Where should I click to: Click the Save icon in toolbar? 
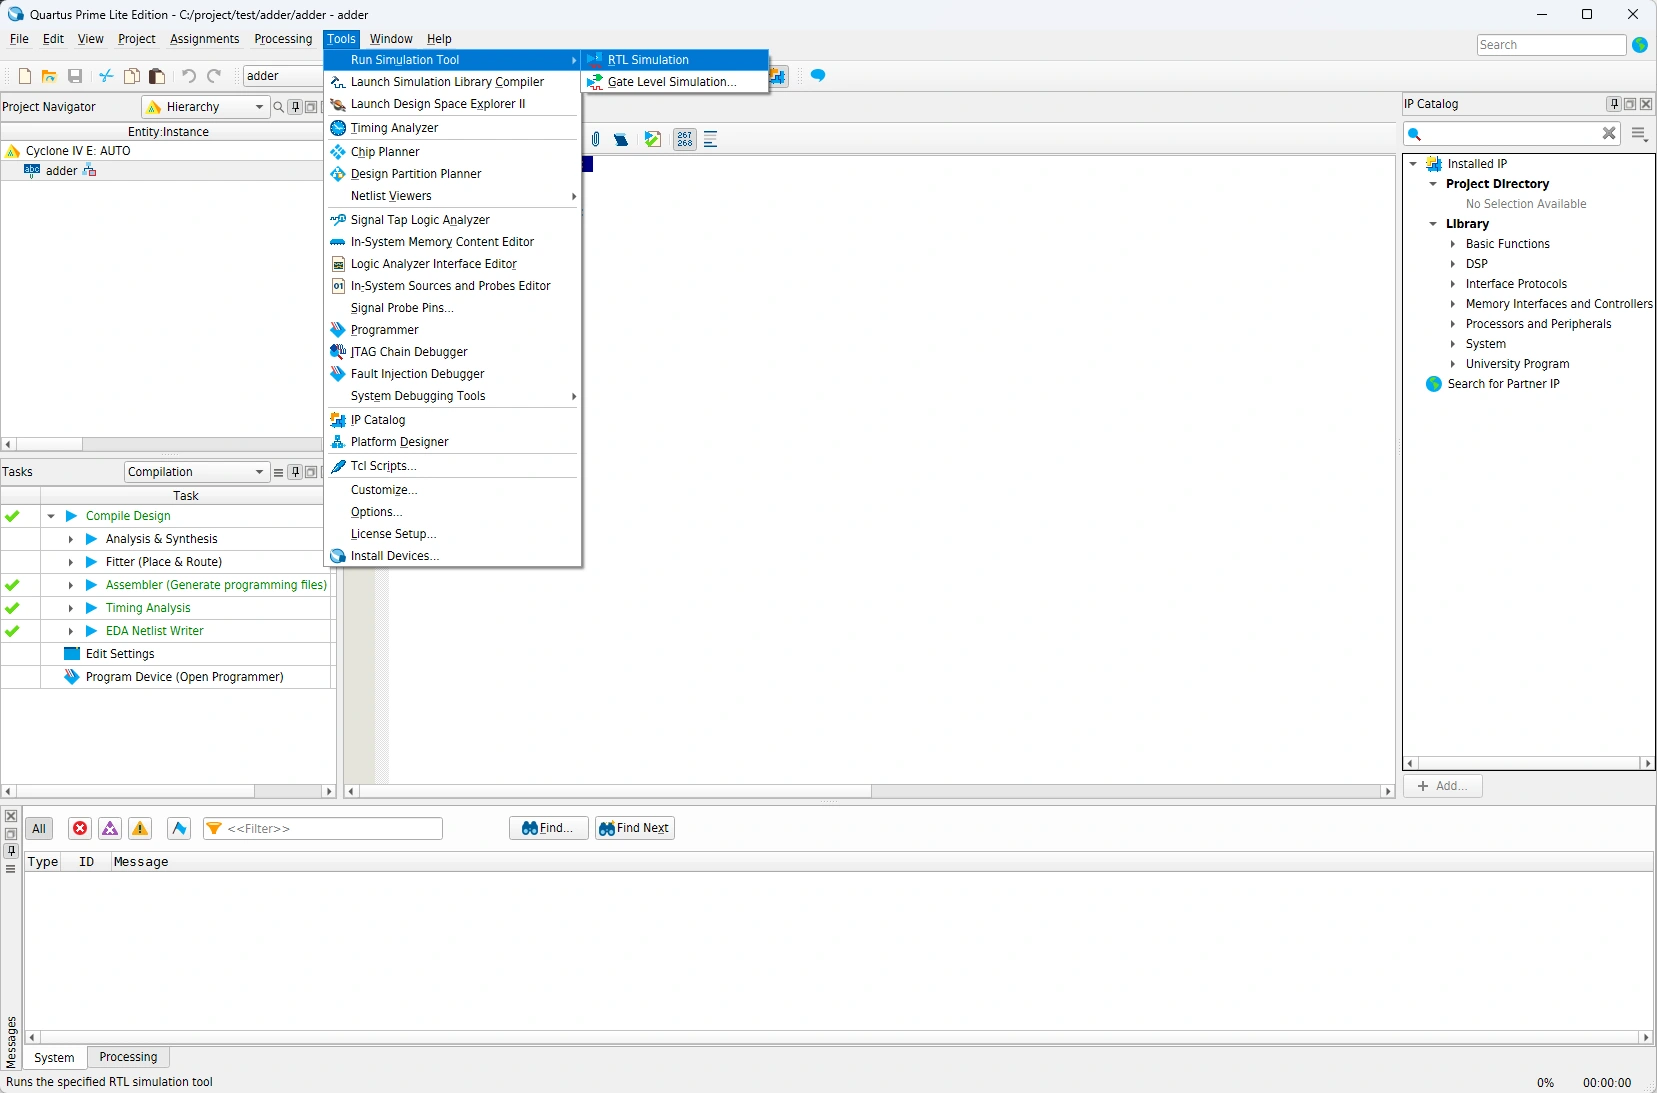[75, 76]
